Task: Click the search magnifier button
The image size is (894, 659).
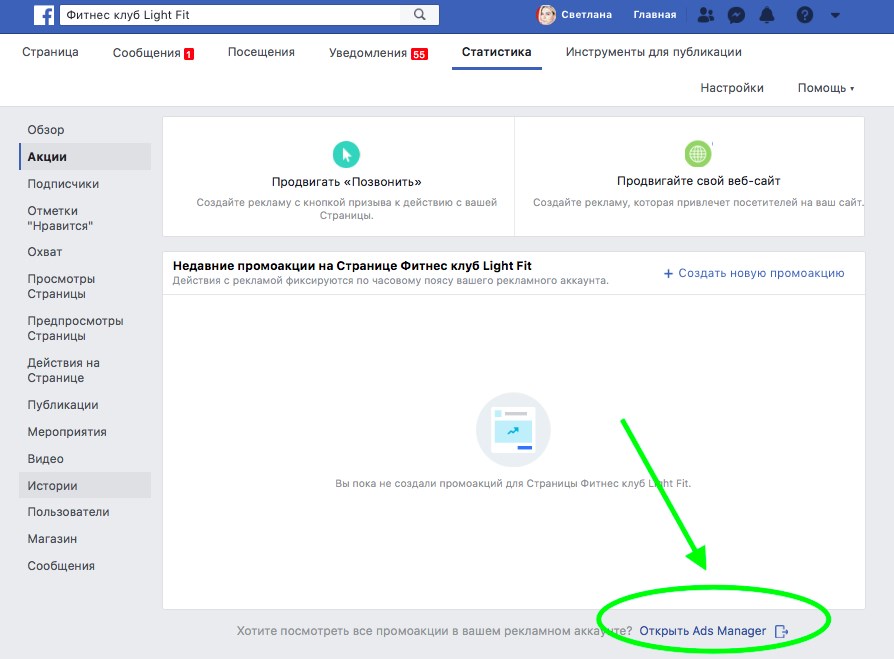Action: click(420, 15)
